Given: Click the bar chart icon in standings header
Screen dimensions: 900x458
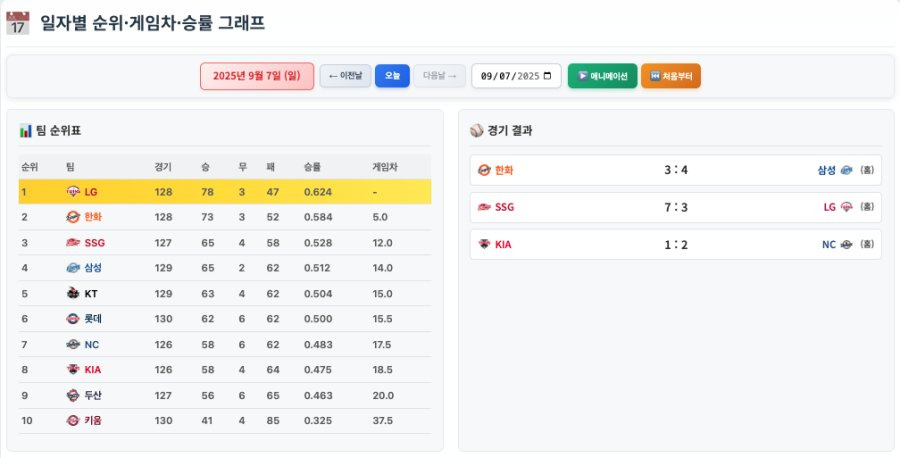Looking at the screenshot, I should (x=25, y=131).
